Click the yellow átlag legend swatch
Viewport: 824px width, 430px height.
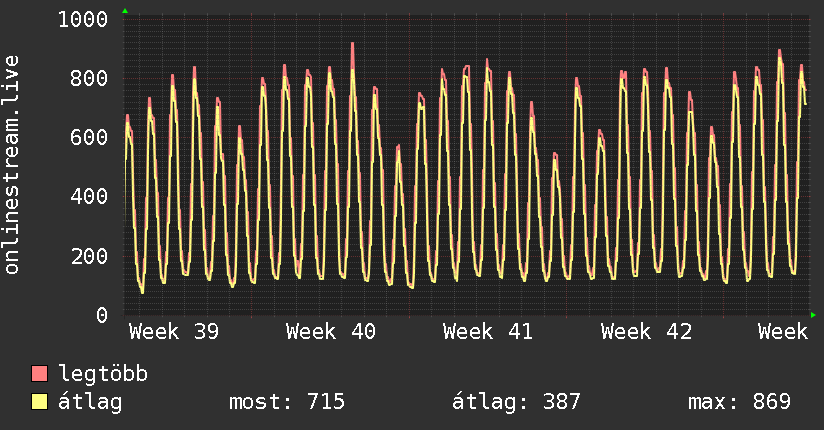coord(39,402)
